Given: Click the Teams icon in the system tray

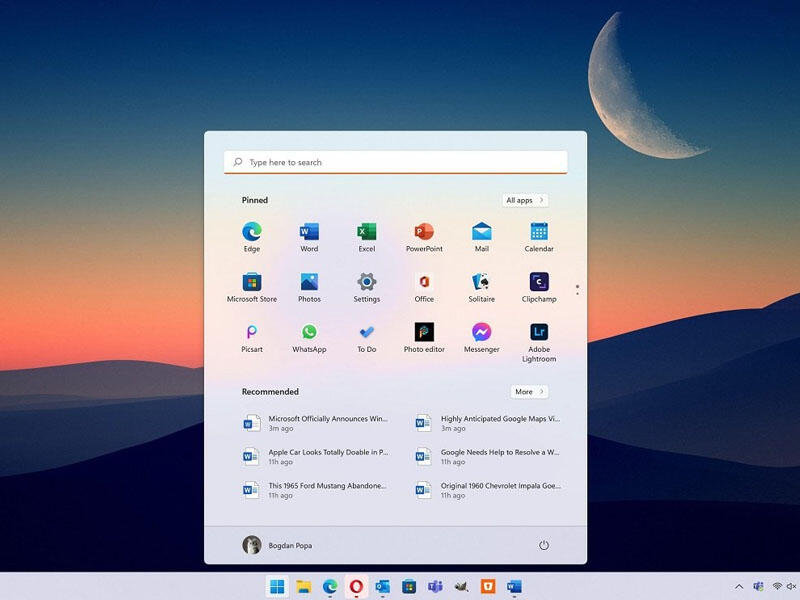Looking at the screenshot, I should tap(759, 587).
